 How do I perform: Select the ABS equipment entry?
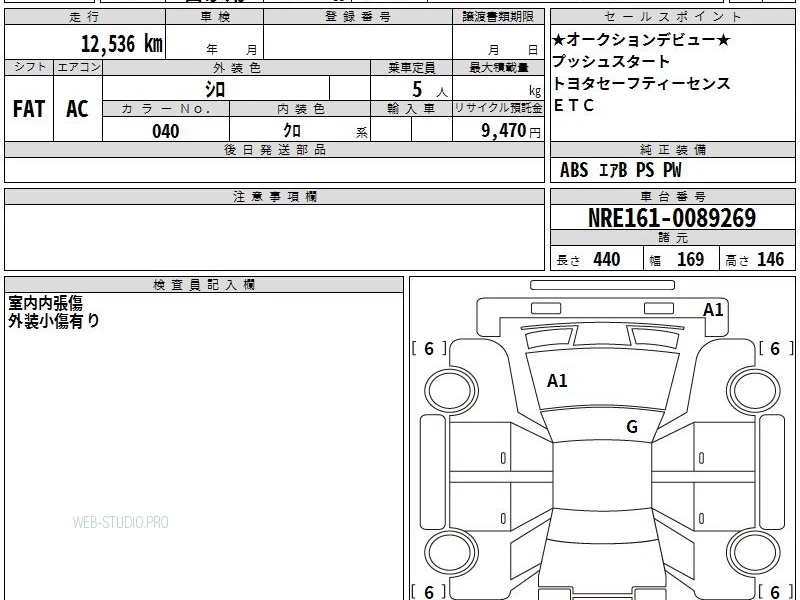tap(574, 170)
